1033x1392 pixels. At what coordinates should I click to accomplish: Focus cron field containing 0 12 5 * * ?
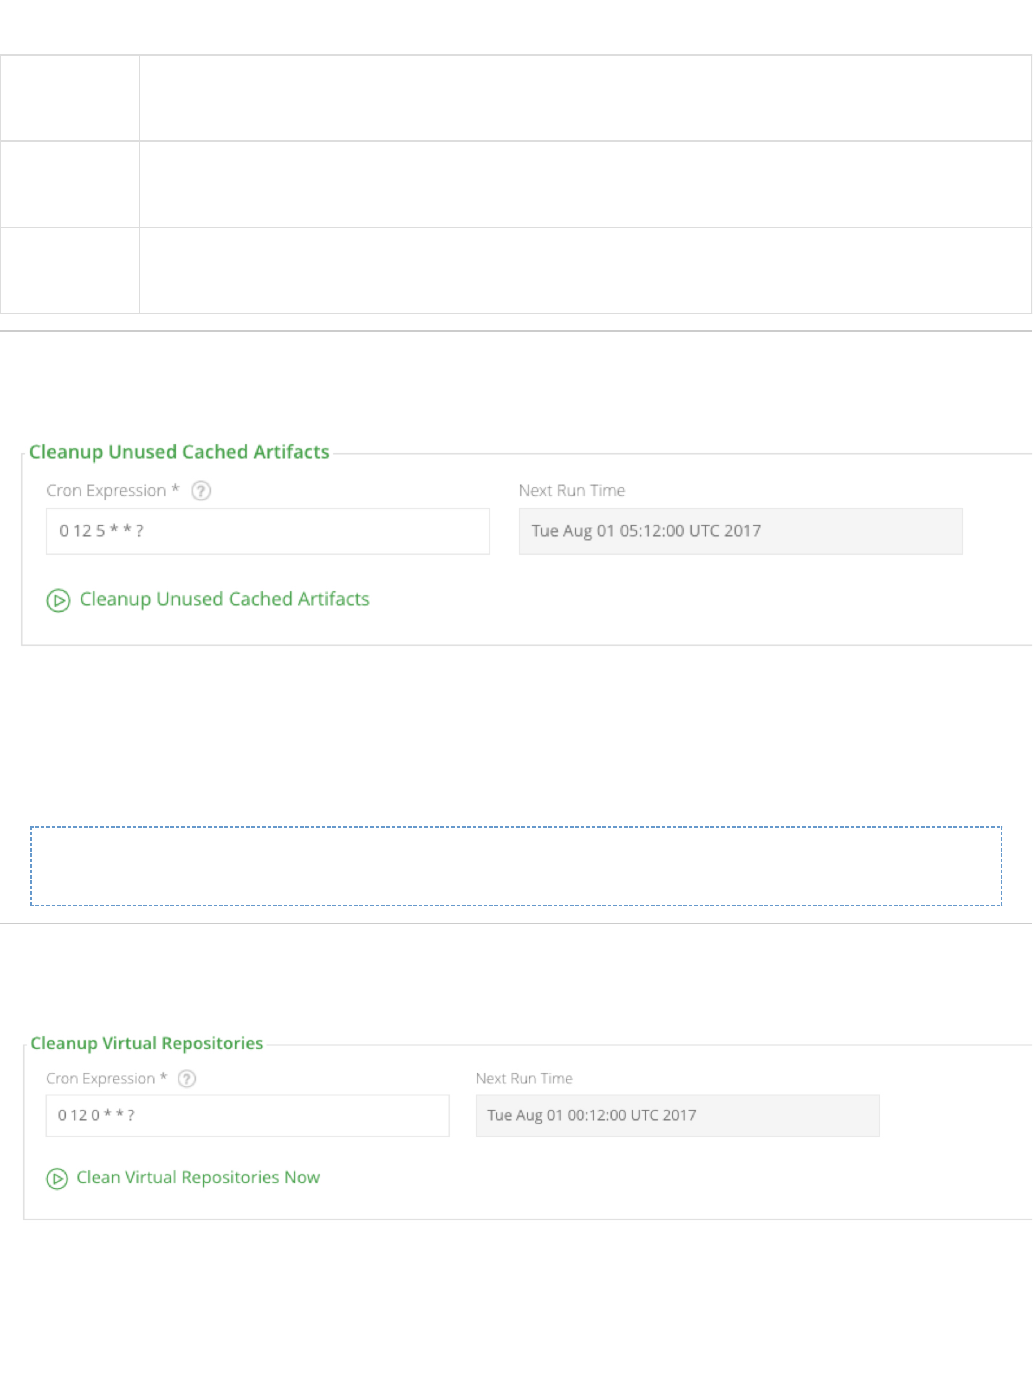pos(267,531)
